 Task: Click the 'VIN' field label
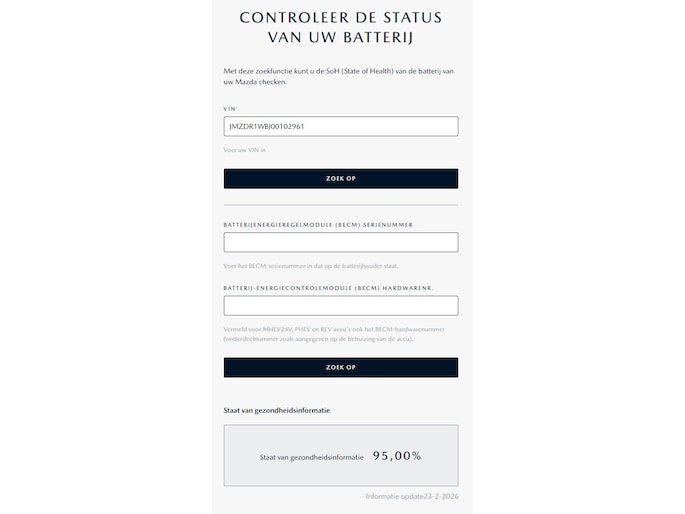(x=229, y=108)
